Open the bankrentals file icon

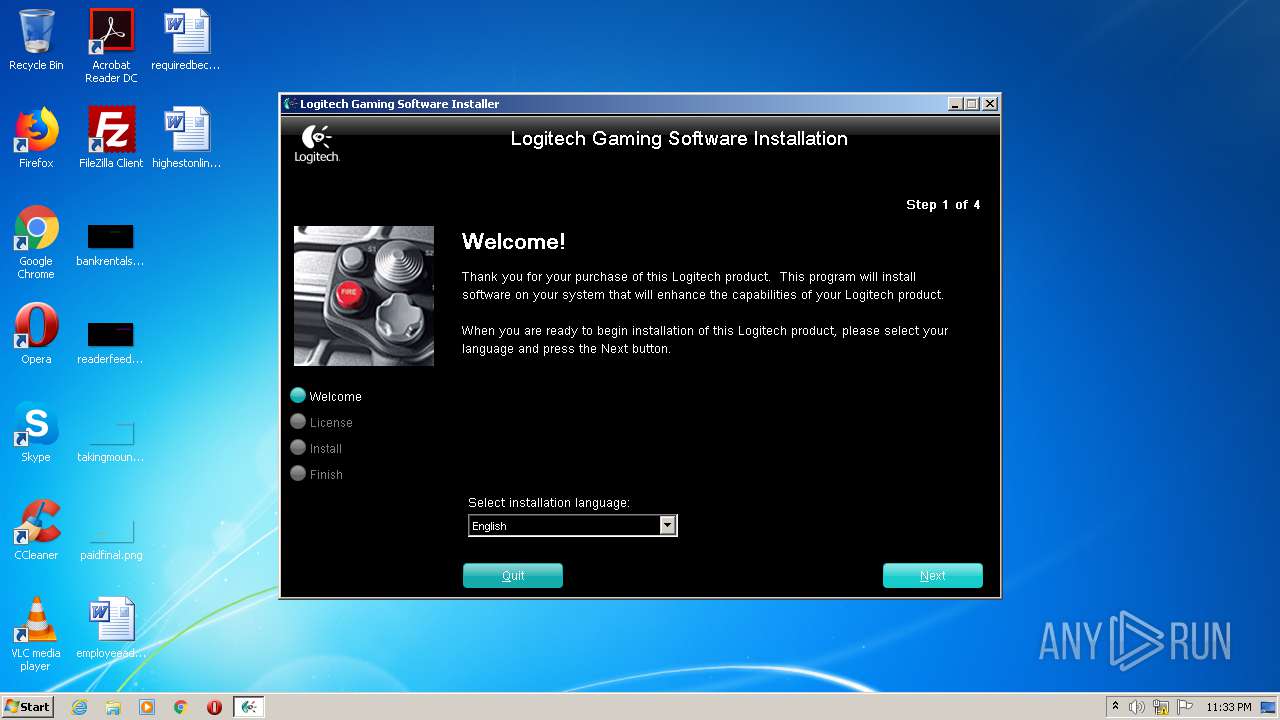[111, 245]
